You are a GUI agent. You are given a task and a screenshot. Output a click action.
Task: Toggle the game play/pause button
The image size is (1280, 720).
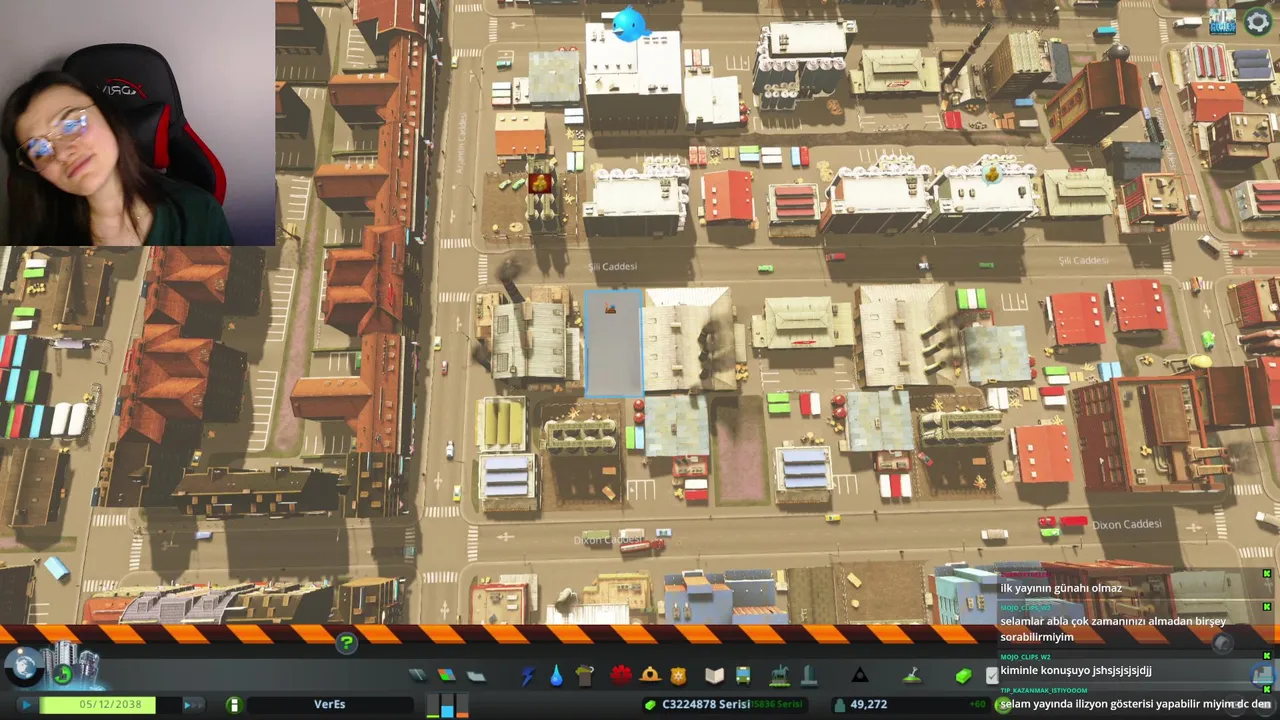tap(26, 704)
